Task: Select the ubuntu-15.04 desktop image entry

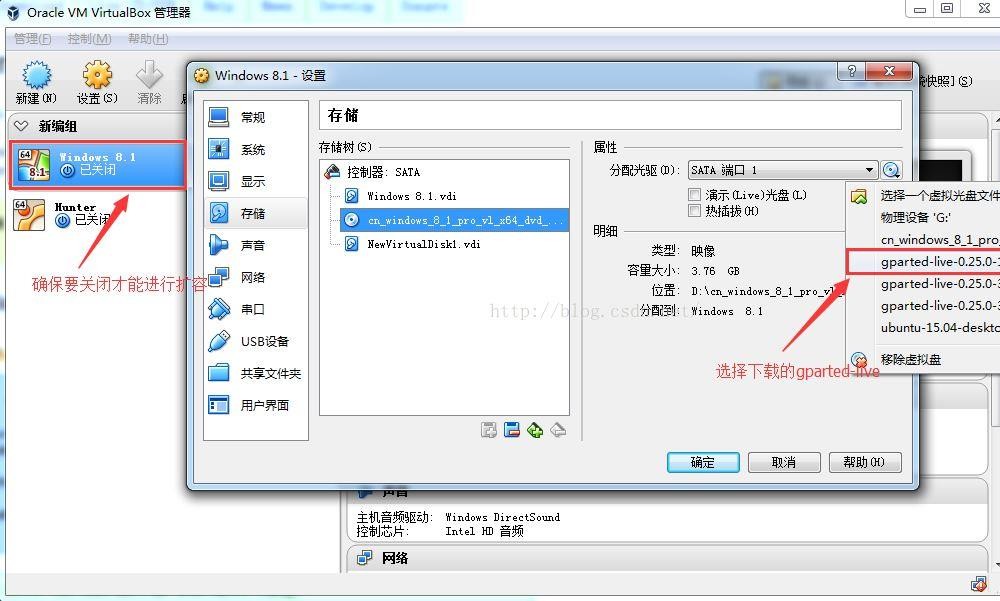Action: click(x=938, y=327)
